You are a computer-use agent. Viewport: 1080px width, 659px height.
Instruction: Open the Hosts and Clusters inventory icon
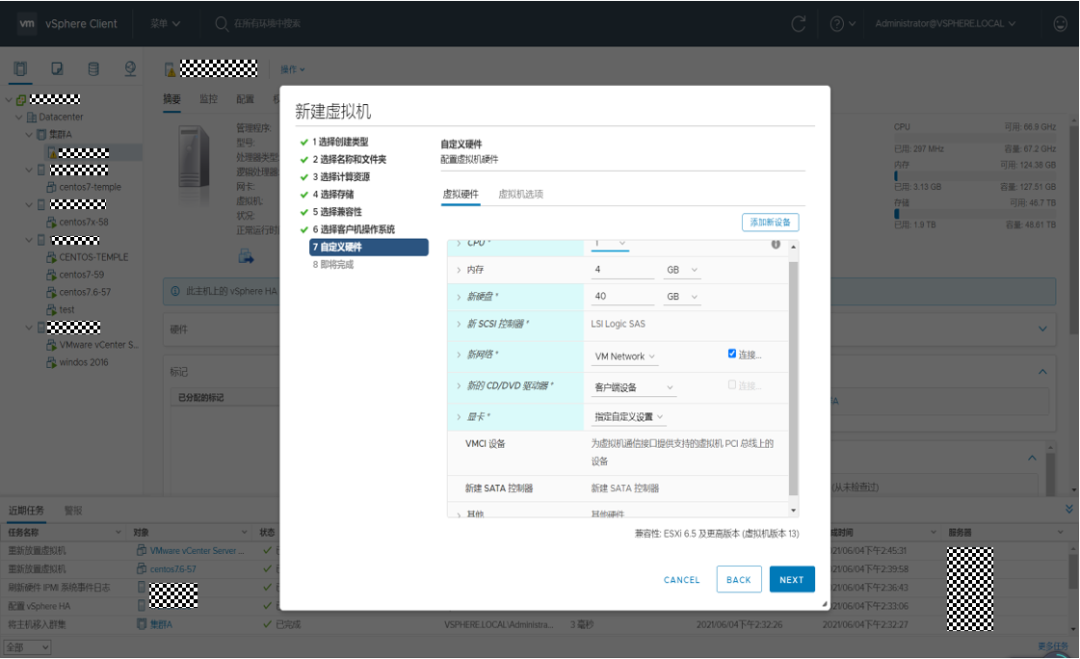coord(21,68)
